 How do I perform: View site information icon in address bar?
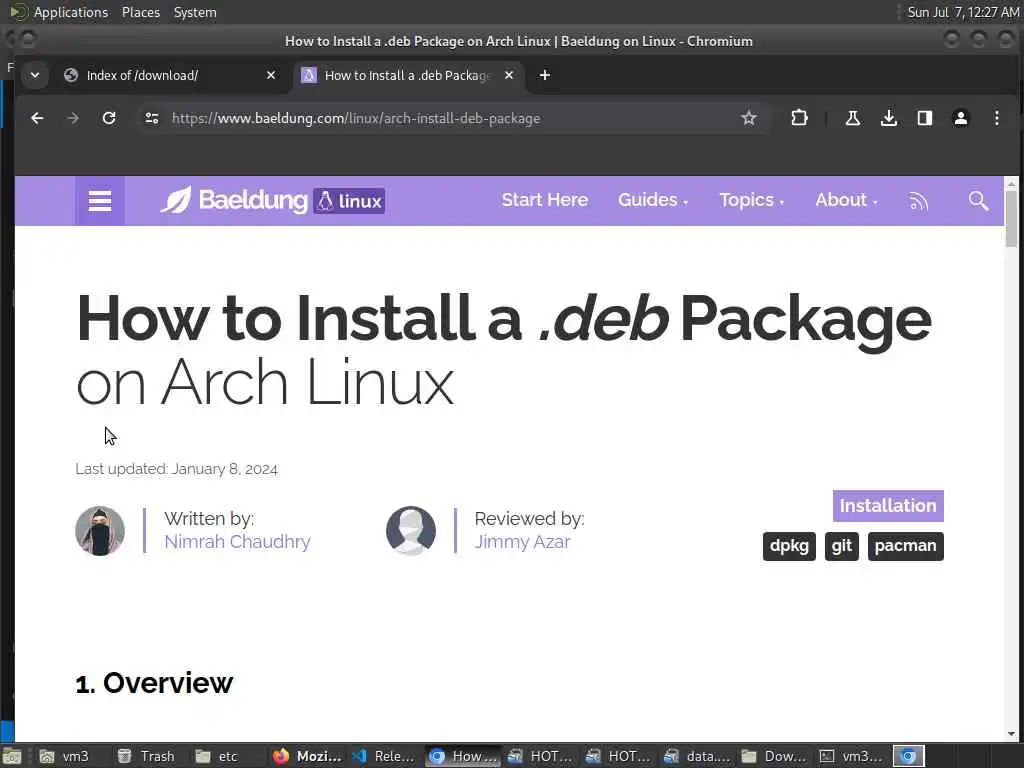152,118
